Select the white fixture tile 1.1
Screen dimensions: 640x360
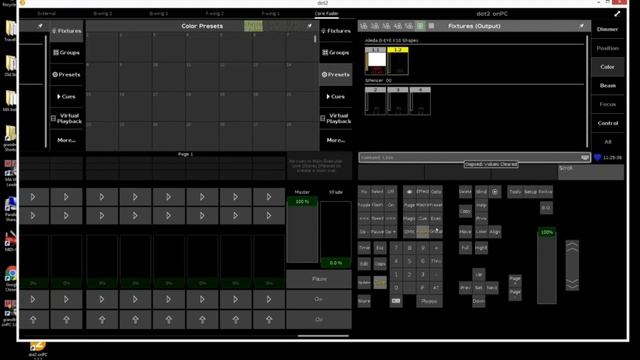375,61
